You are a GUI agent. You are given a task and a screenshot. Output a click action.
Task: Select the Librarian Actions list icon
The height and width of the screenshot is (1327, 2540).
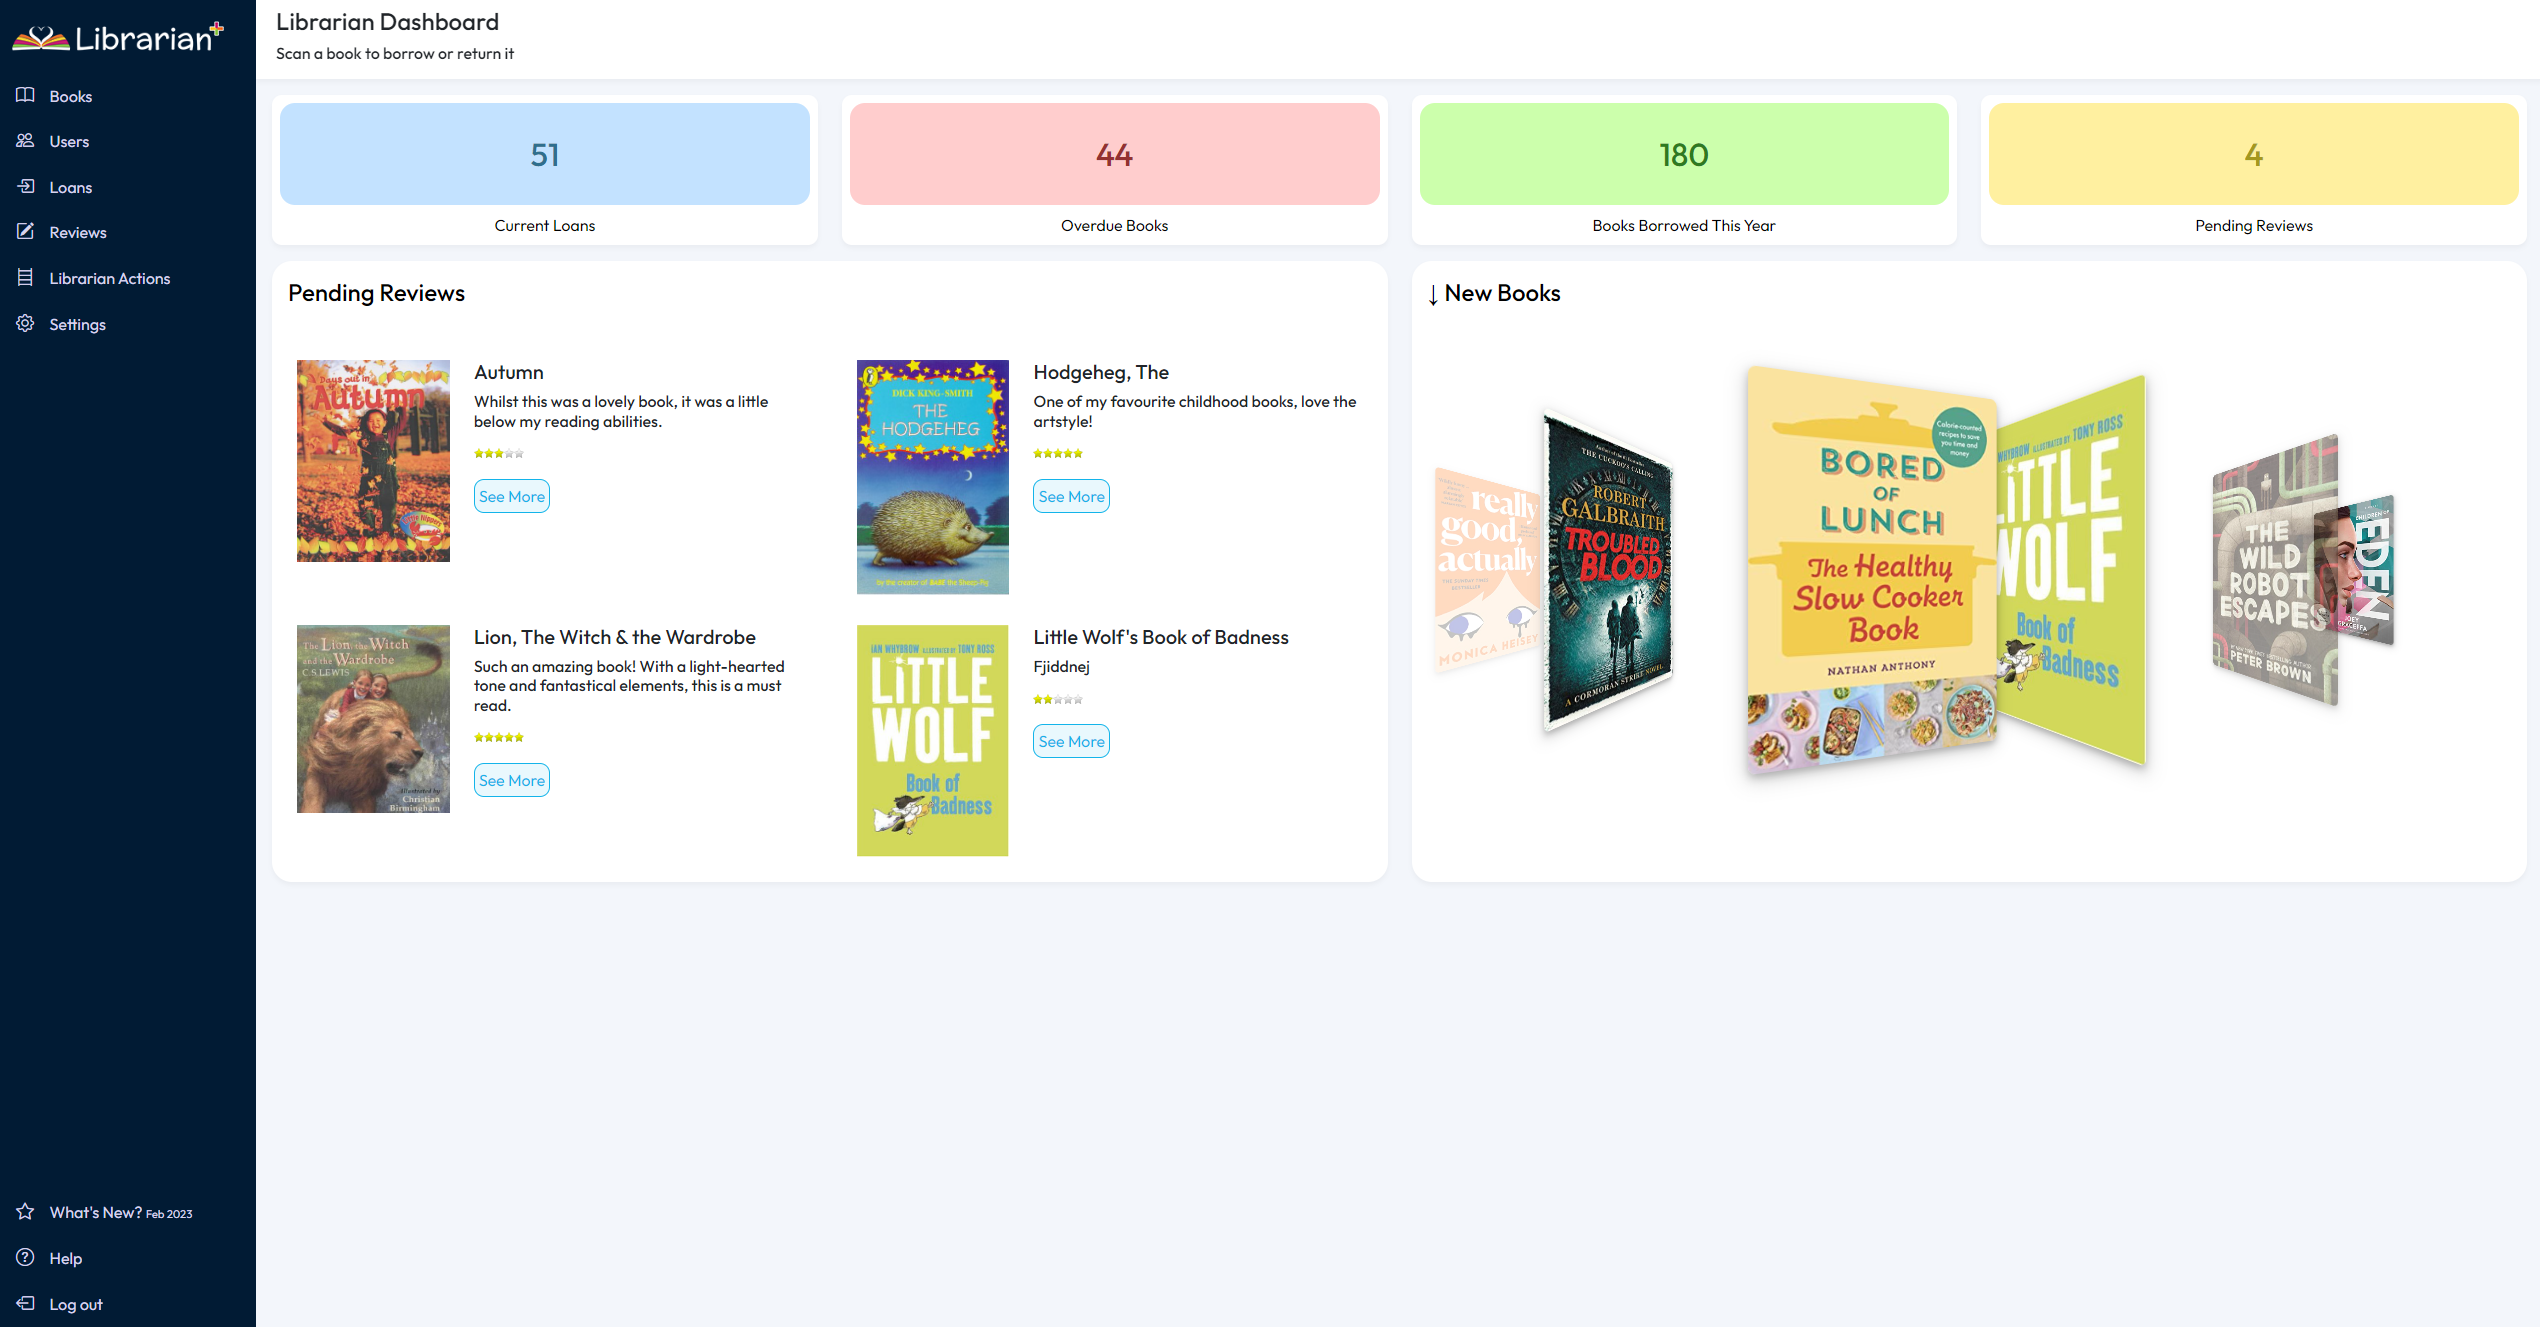tap(26, 277)
